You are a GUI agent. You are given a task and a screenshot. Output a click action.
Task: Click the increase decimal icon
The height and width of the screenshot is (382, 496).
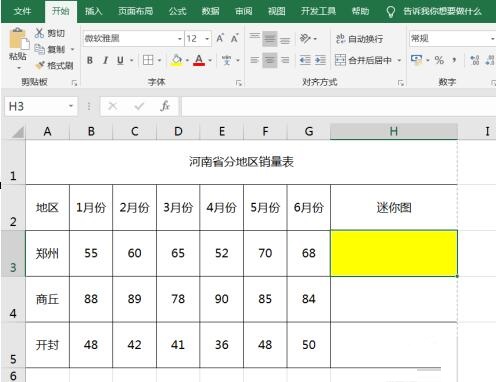tap(475, 60)
